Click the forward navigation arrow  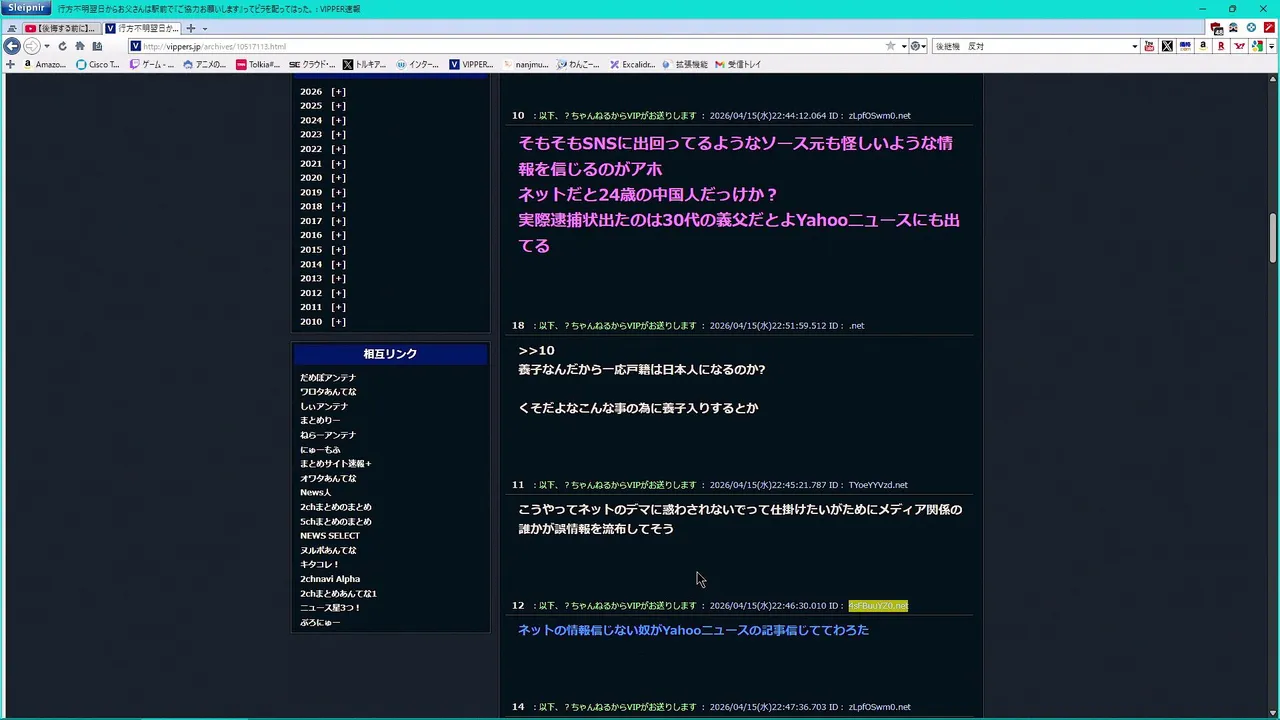pyautogui.click(x=31, y=46)
